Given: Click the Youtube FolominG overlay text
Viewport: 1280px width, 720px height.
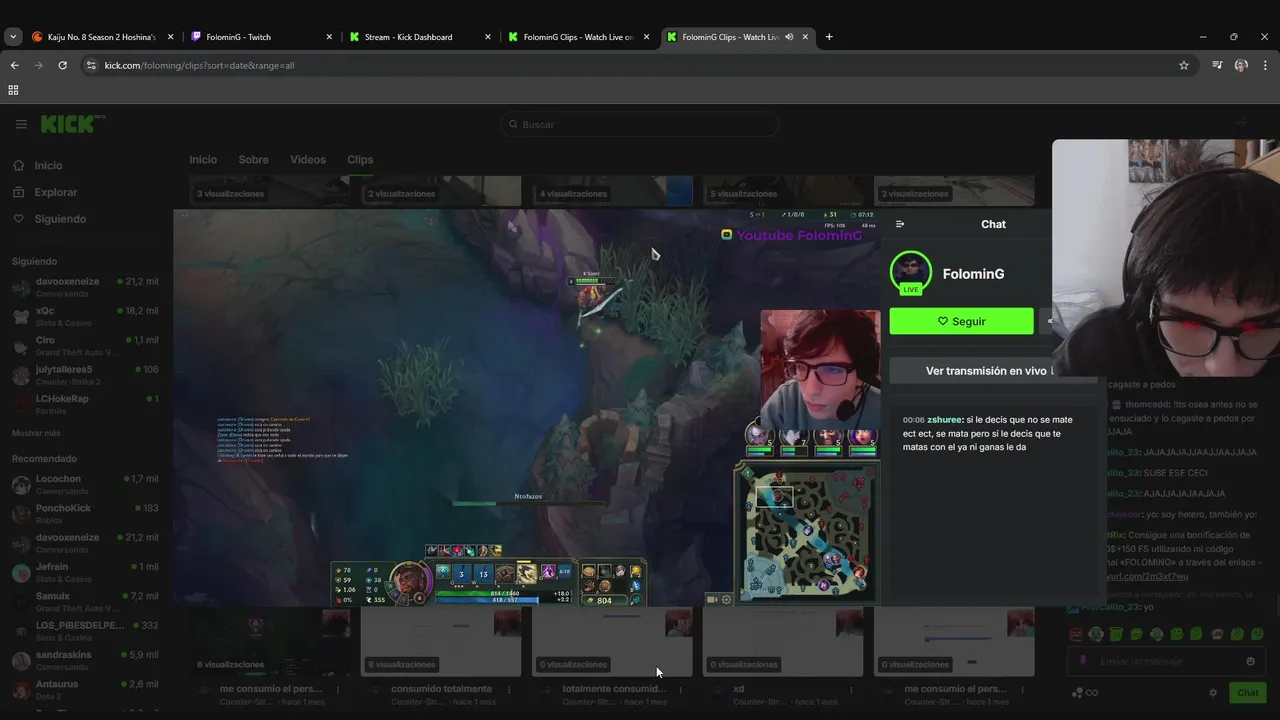Looking at the screenshot, I should click(x=799, y=235).
